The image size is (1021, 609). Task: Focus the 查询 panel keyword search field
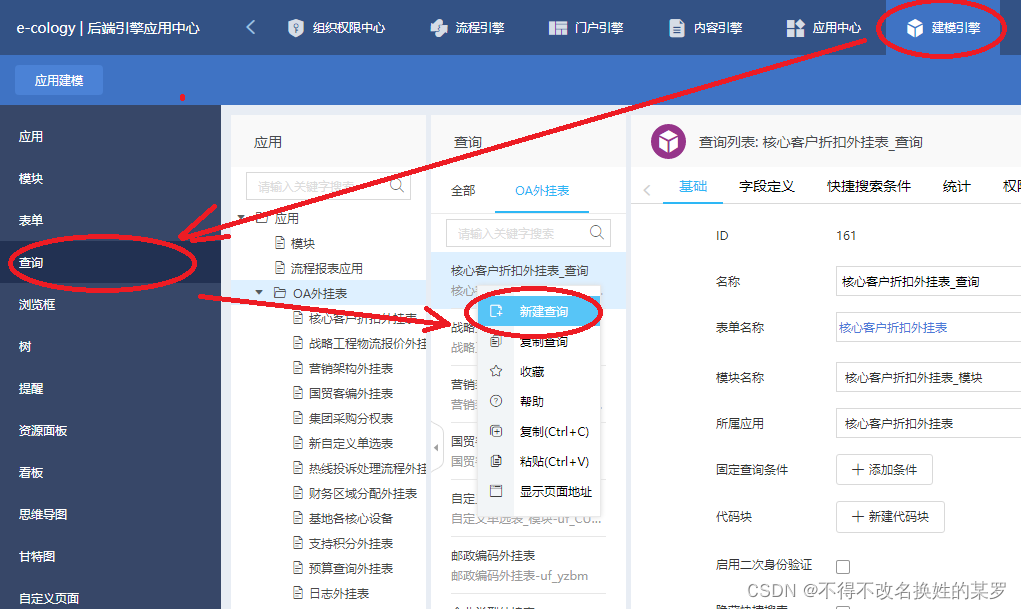coord(529,233)
